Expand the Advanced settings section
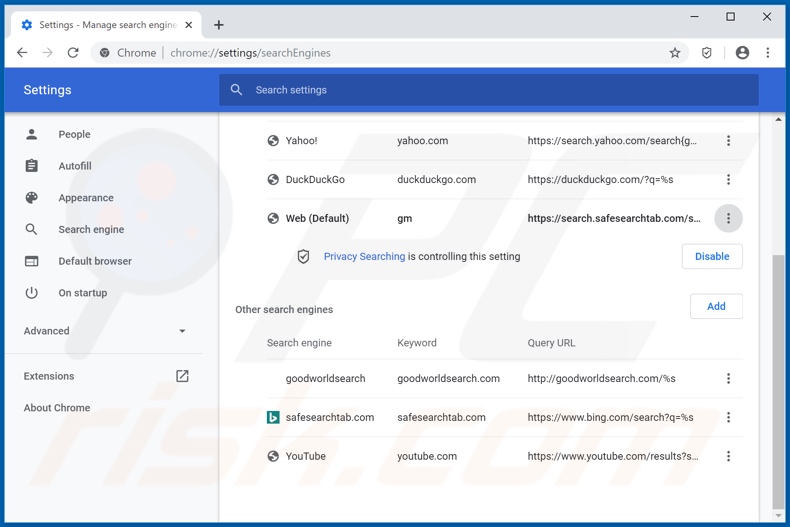This screenshot has width=790, height=527. point(104,331)
